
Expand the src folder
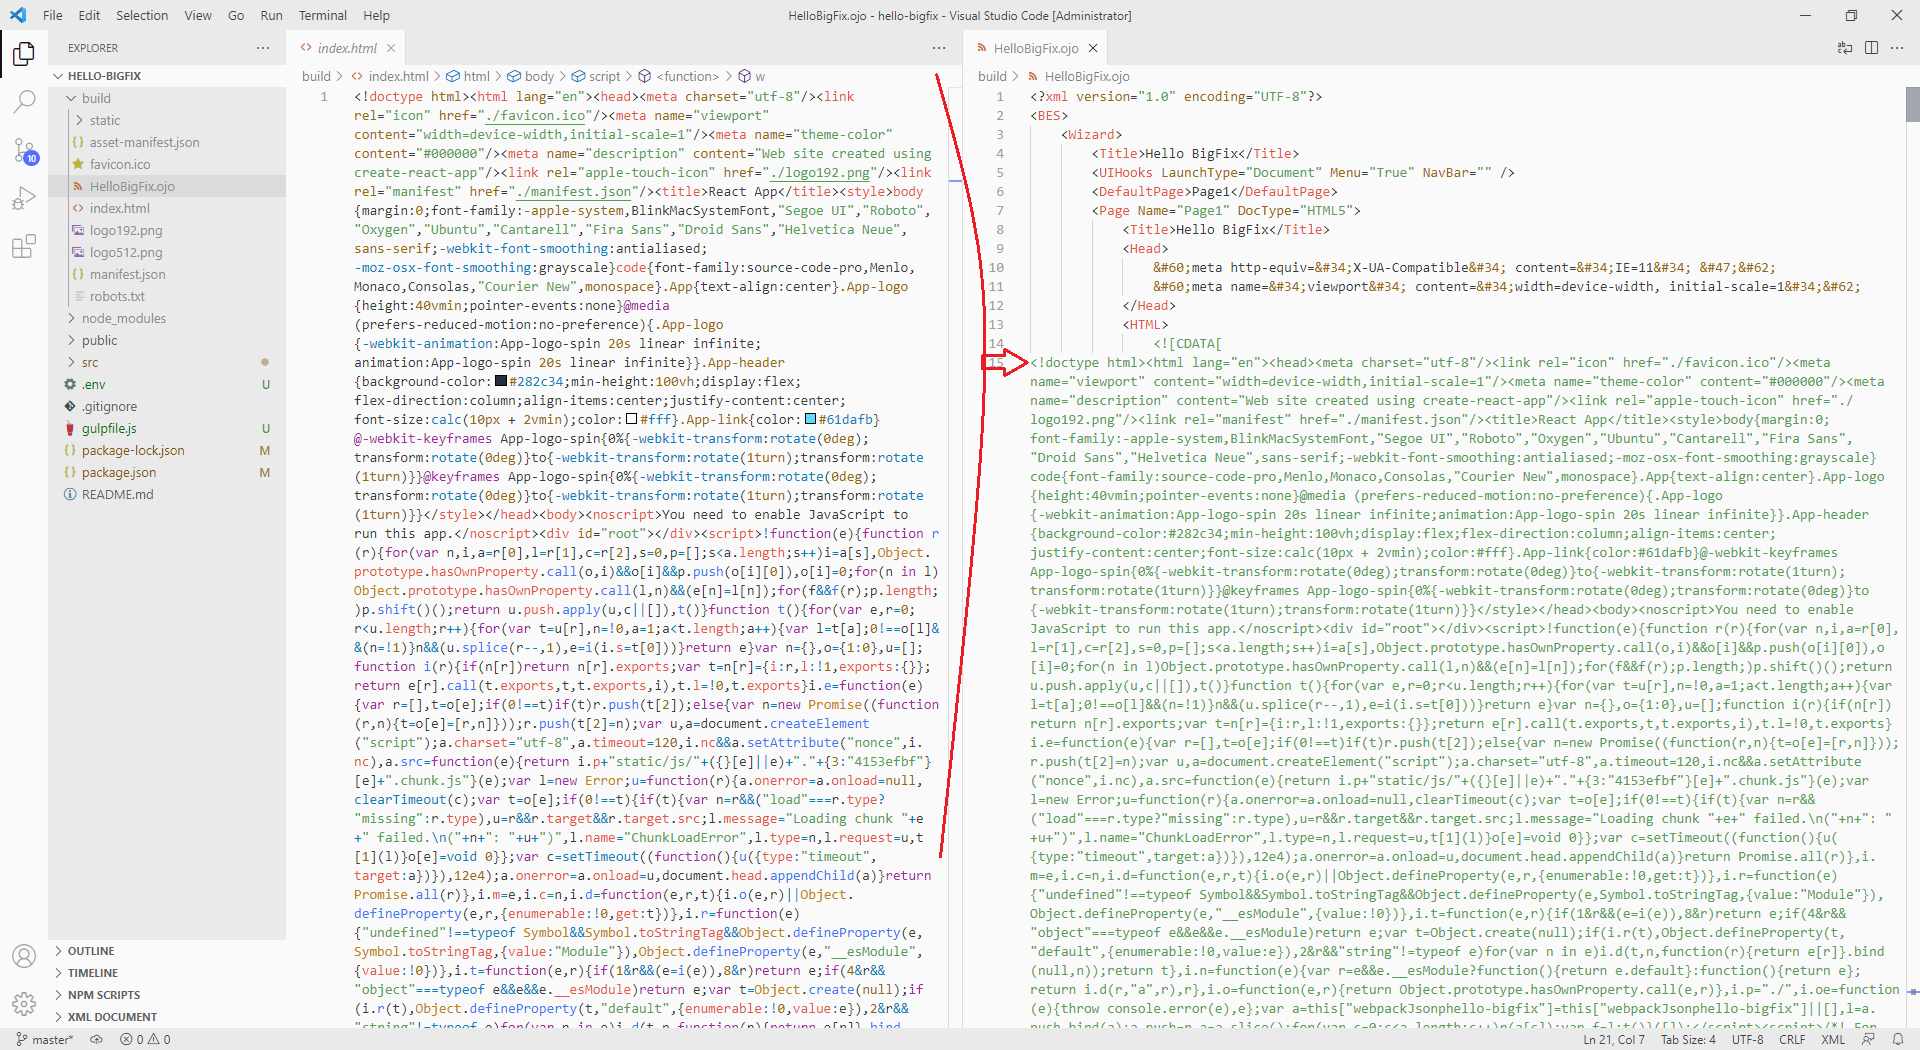(167, 362)
